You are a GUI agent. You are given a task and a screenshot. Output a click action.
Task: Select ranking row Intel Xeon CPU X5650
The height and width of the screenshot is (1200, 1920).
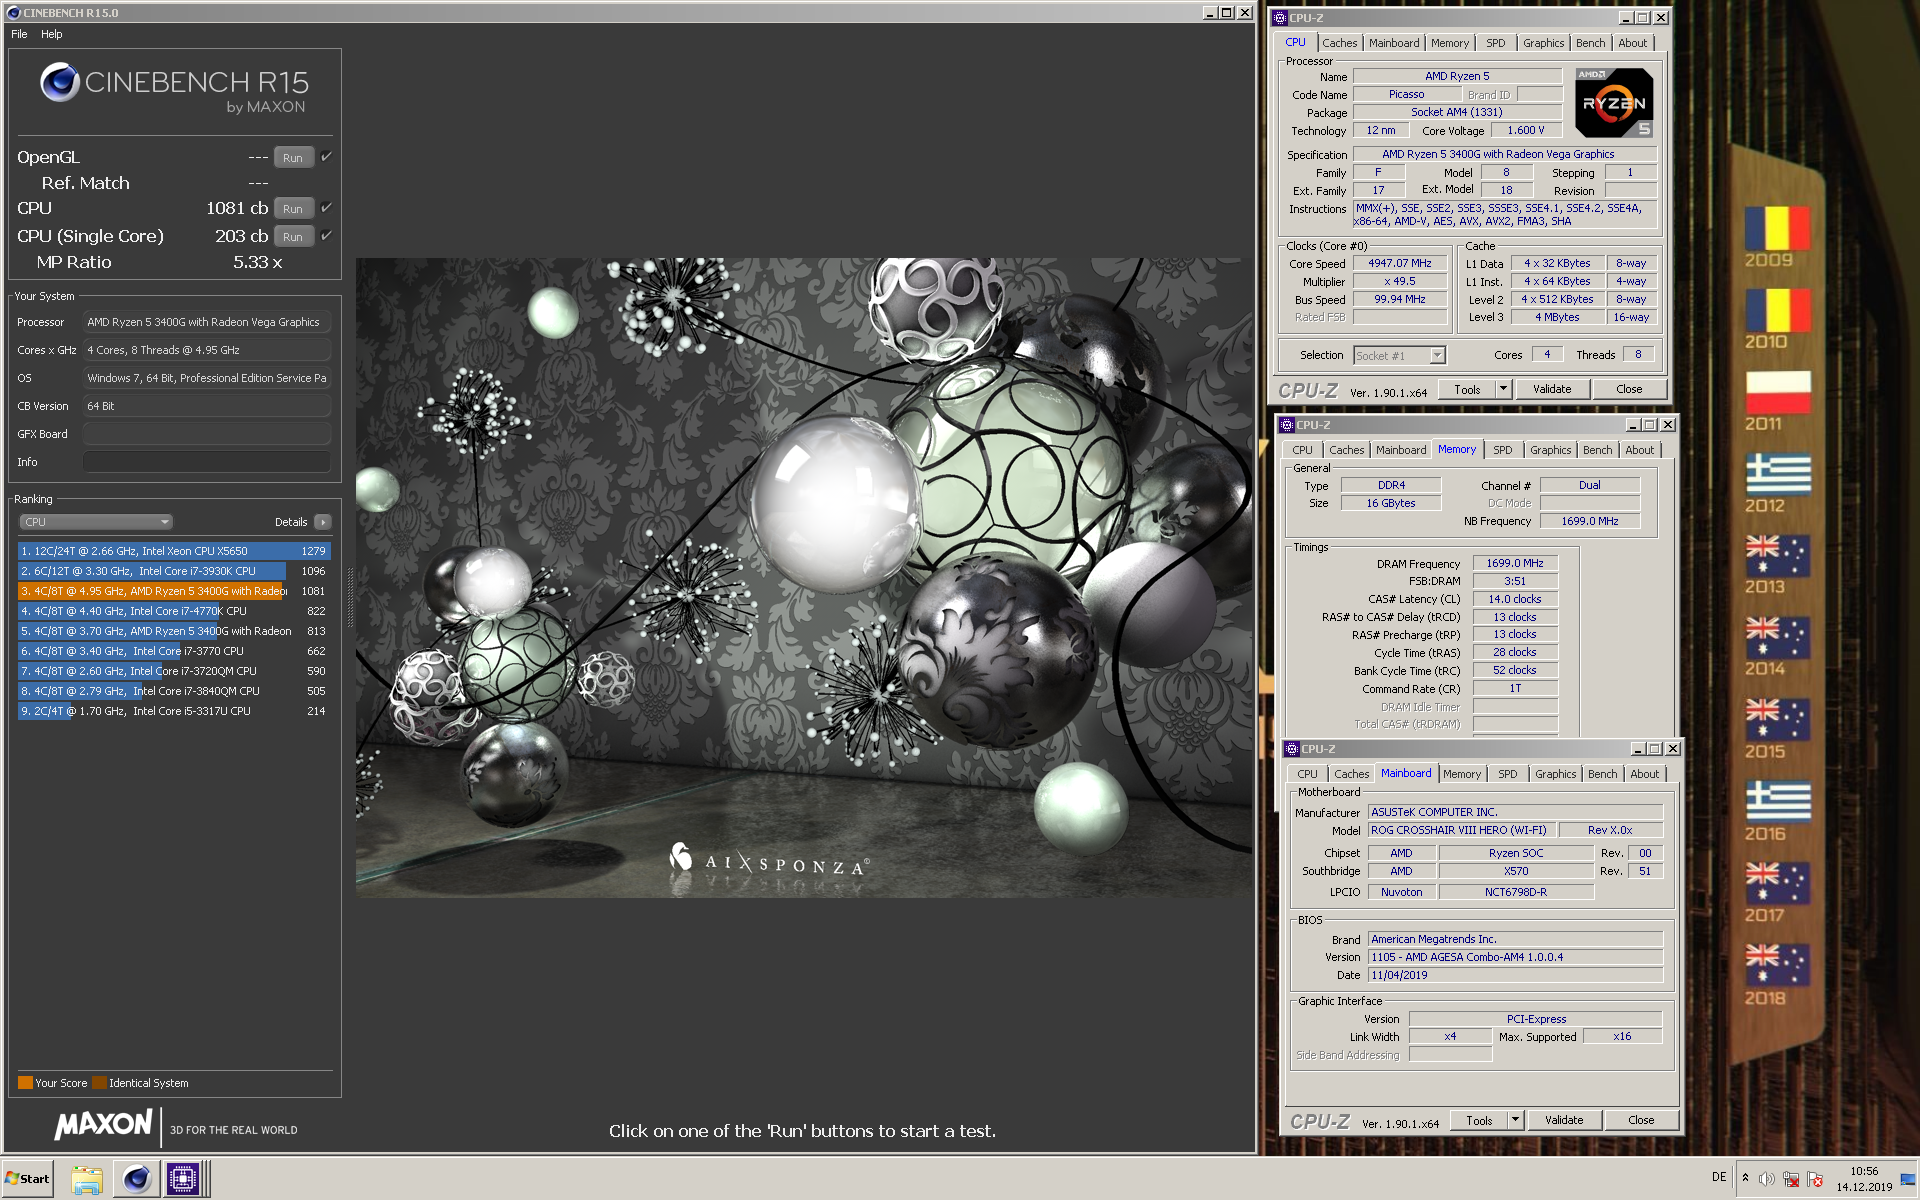[174, 551]
